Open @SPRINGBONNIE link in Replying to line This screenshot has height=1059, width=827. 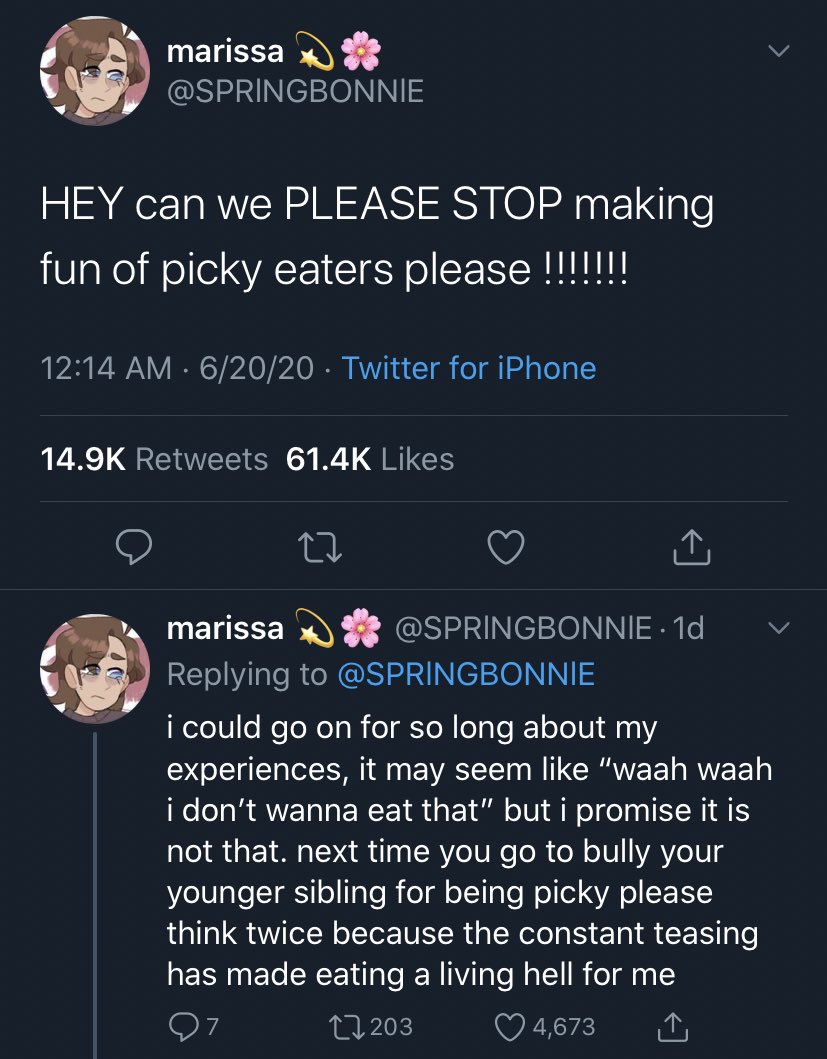(466, 674)
